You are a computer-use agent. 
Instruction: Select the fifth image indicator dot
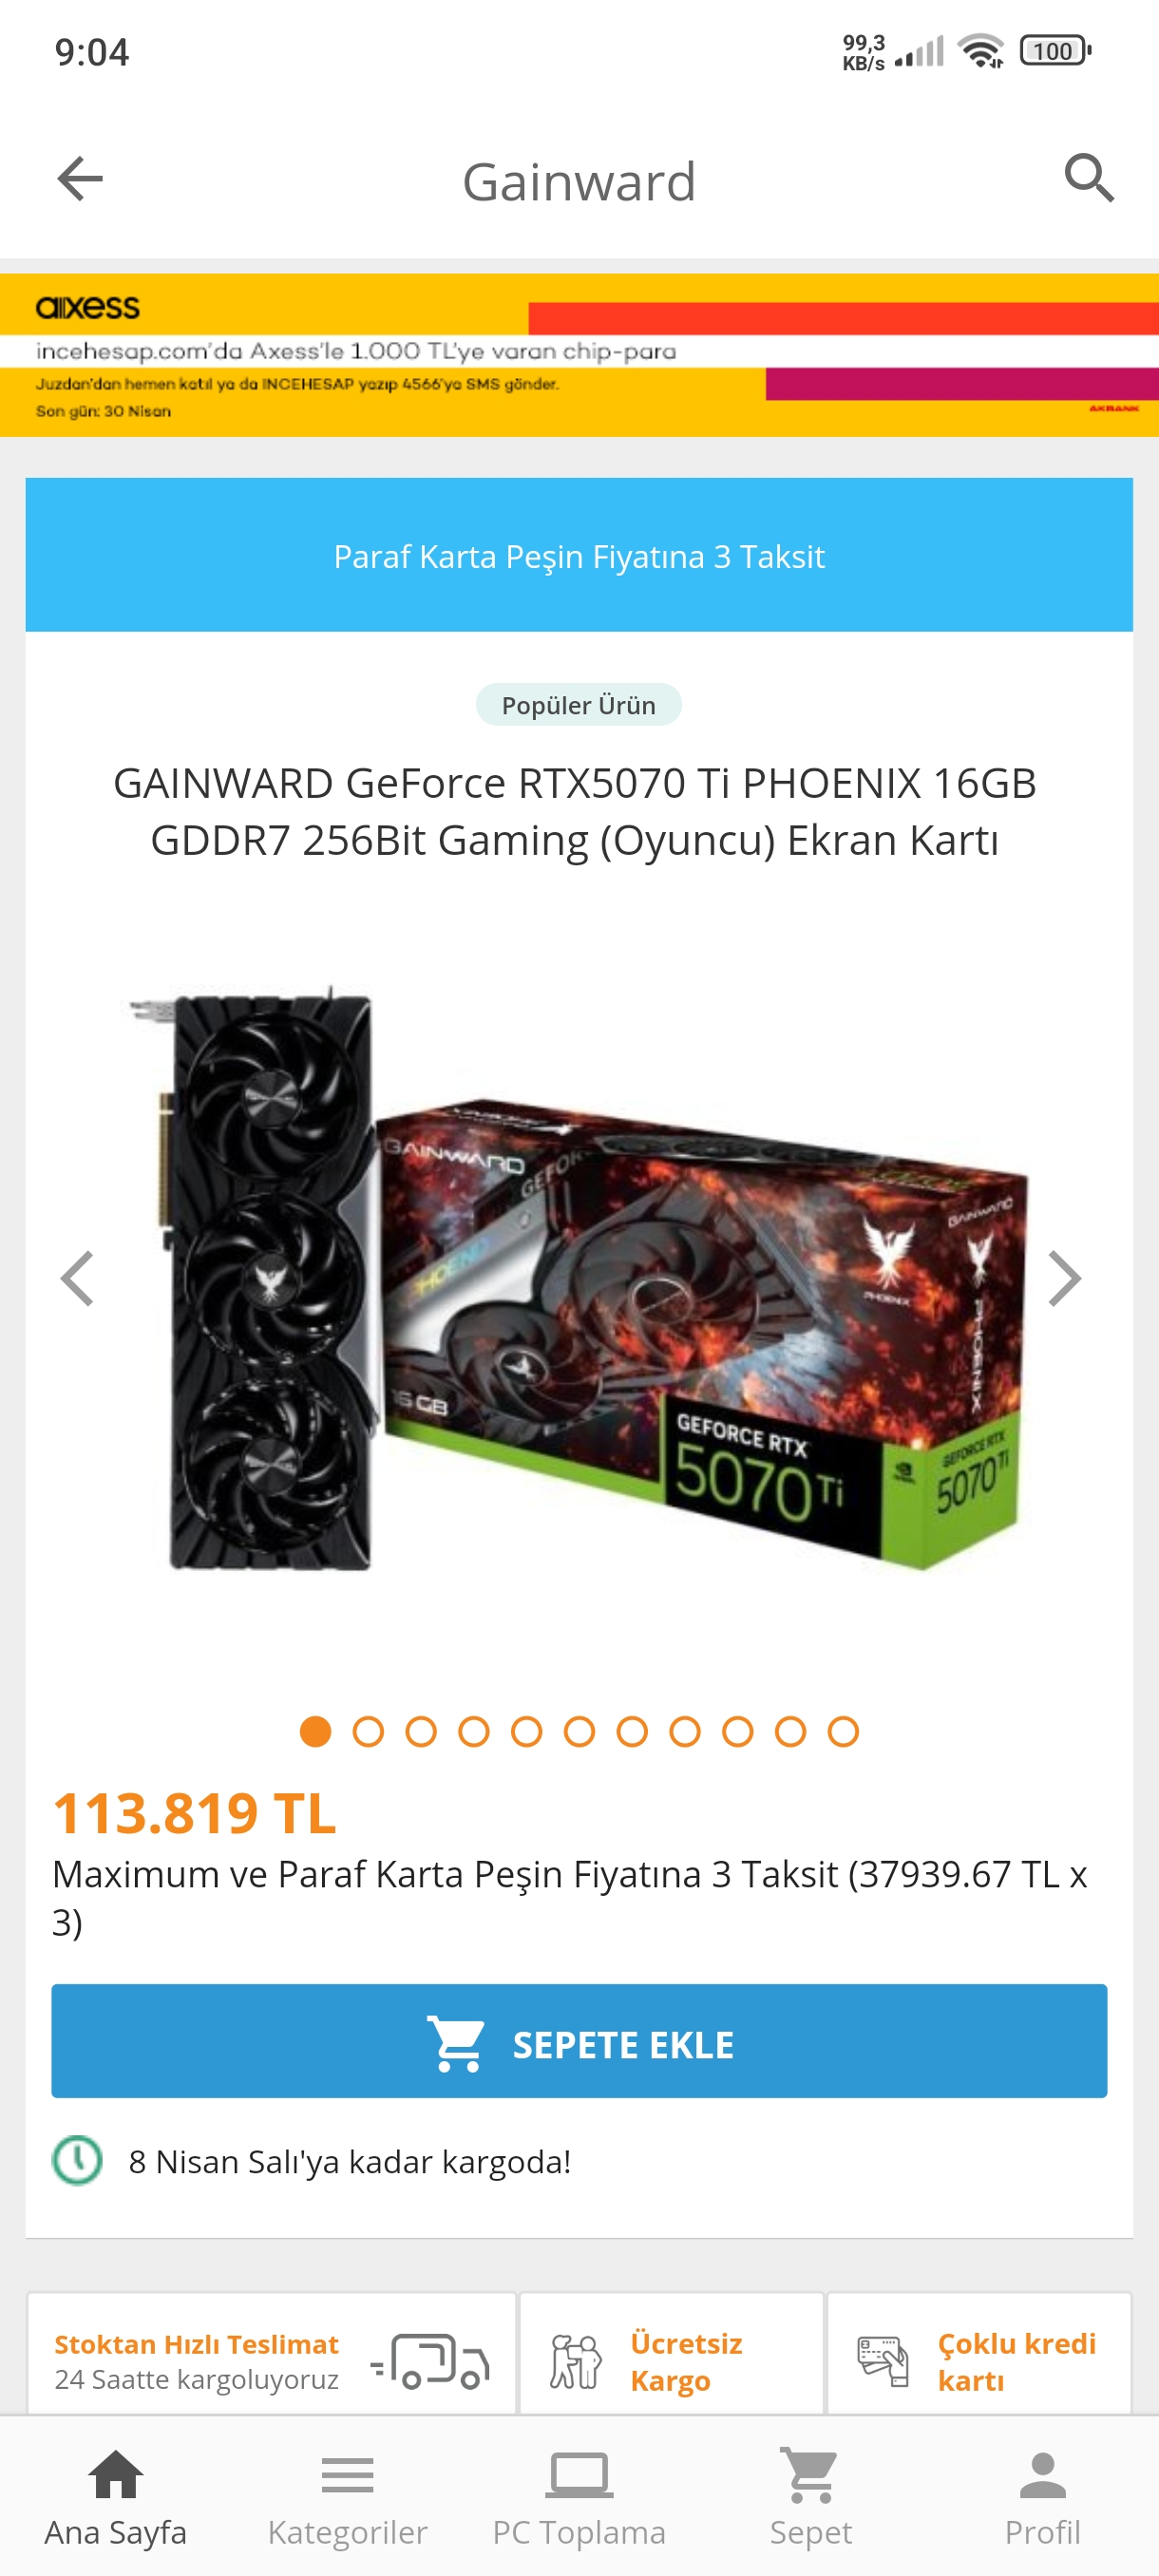[x=526, y=1731]
